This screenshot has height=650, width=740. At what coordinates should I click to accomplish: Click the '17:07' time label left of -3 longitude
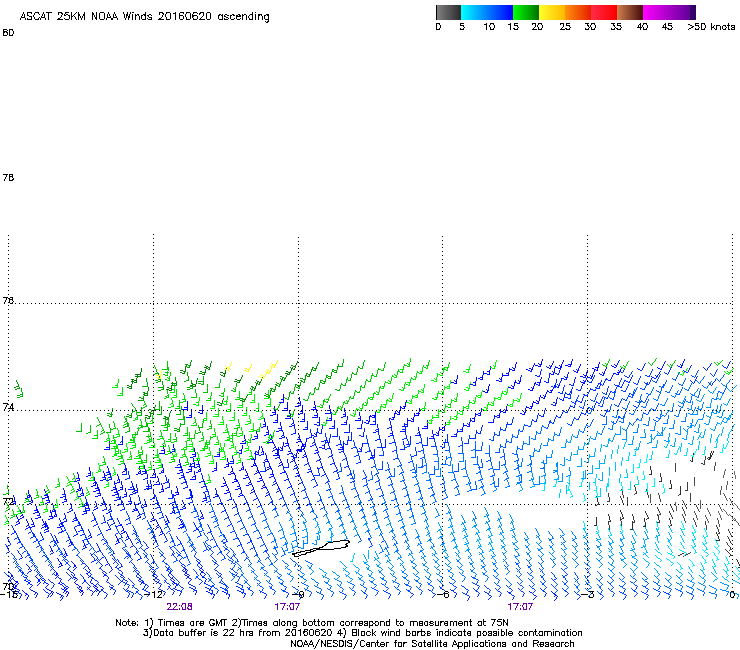click(x=520, y=607)
